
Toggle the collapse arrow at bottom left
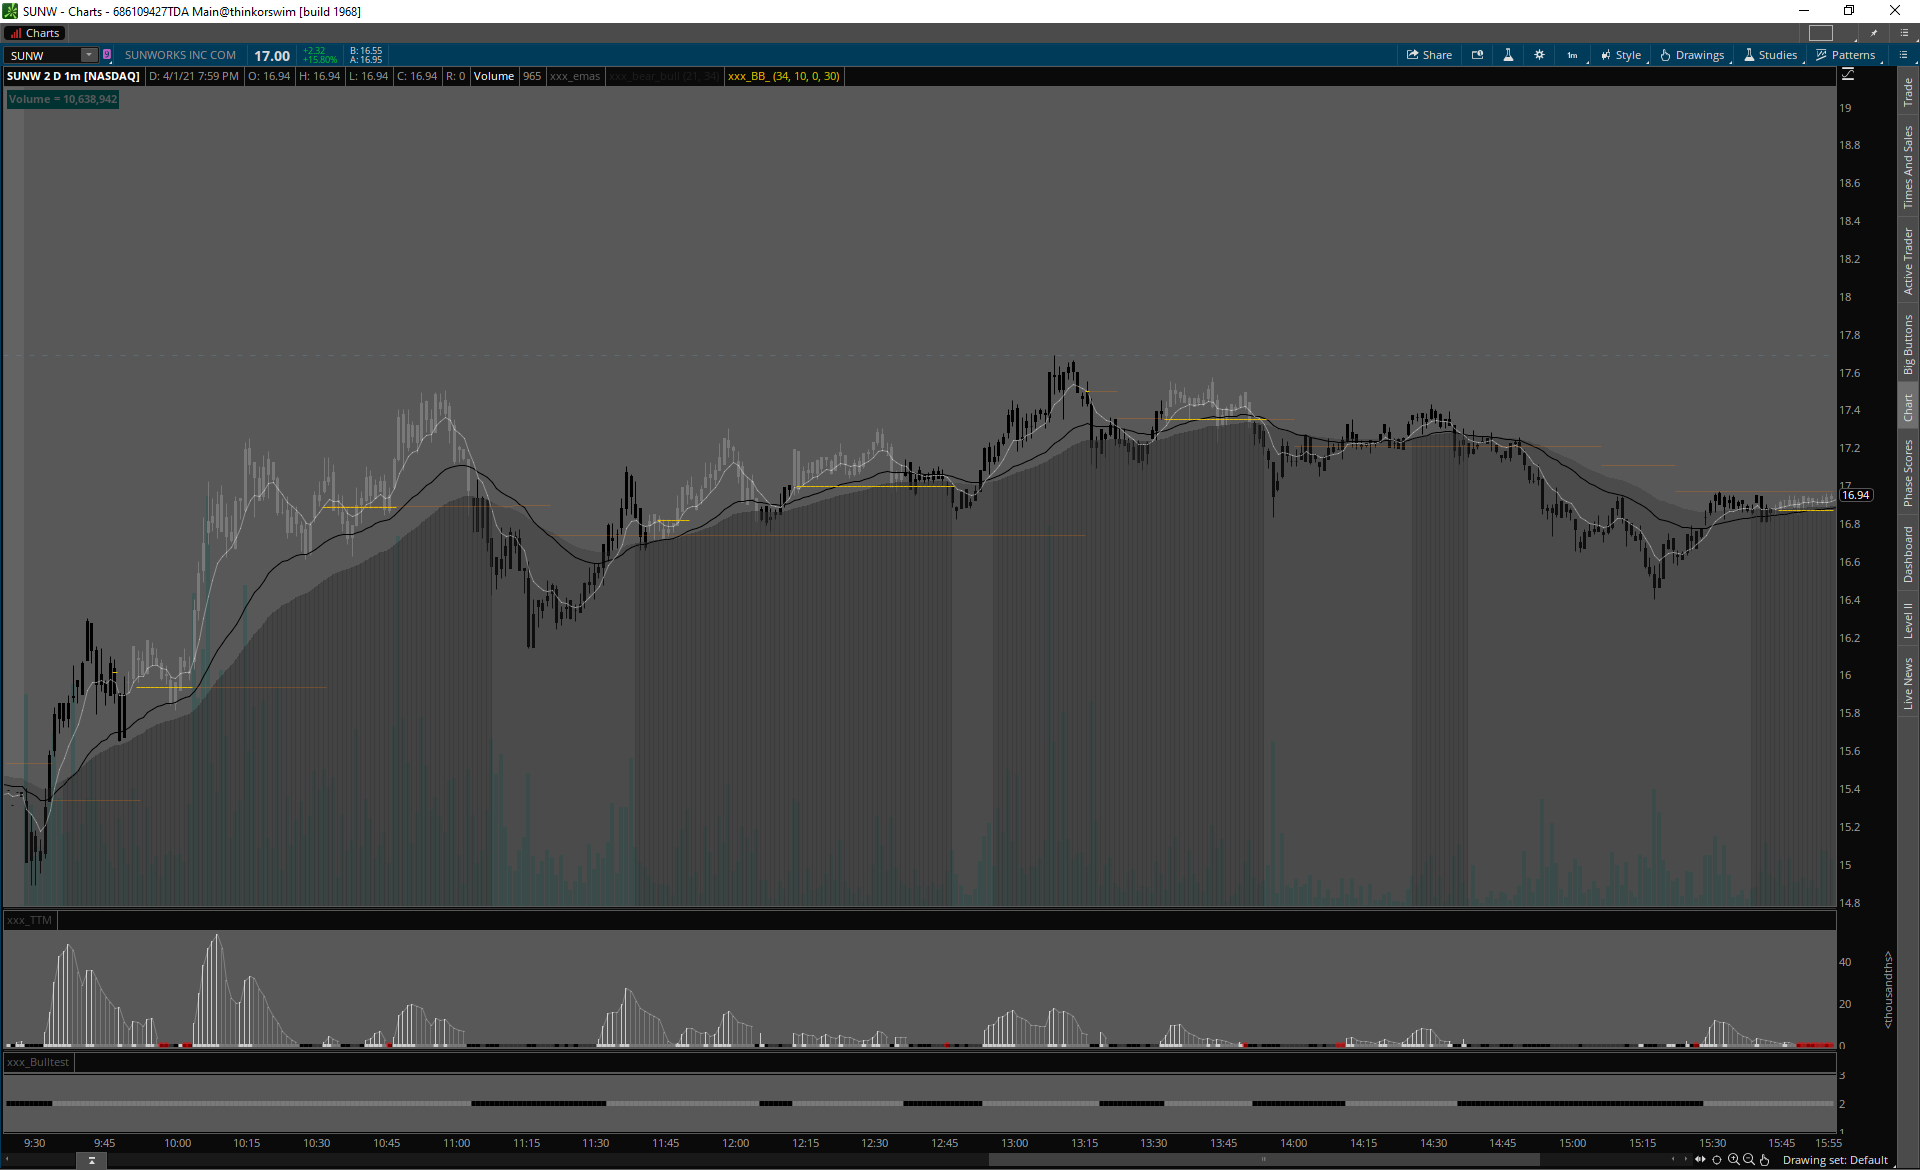(91, 1161)
